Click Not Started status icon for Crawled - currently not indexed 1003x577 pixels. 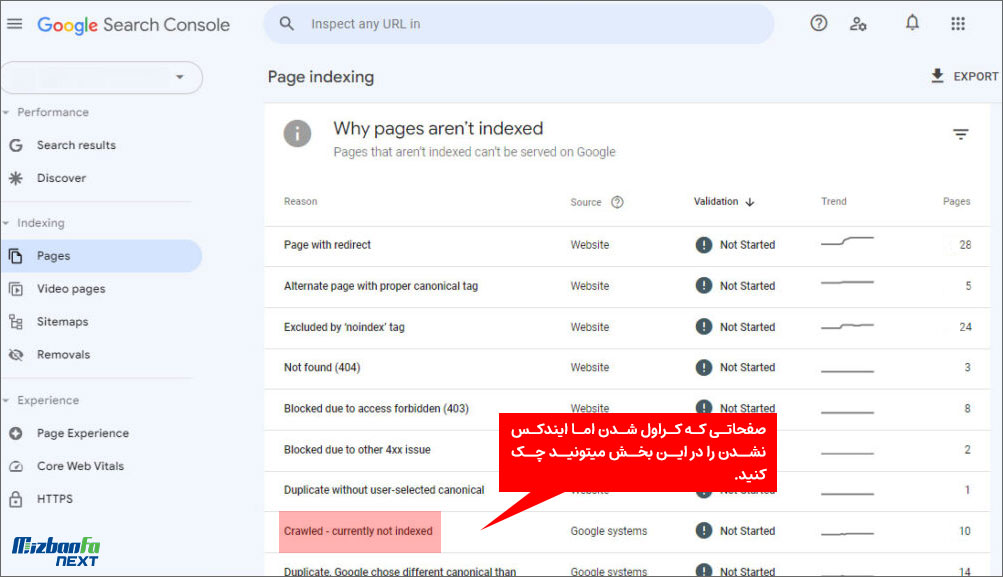(704, 531)
